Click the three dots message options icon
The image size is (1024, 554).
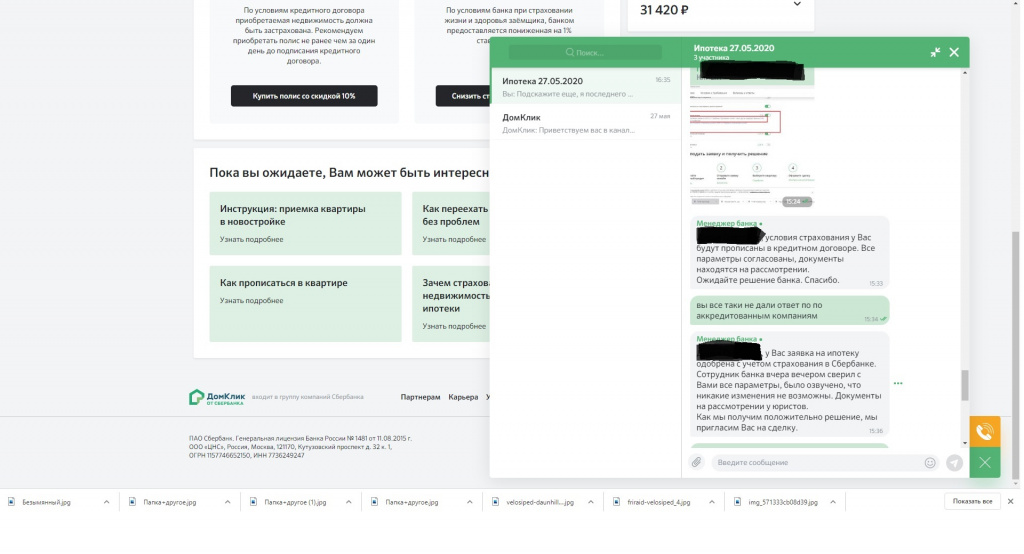(x=898, y=383)
